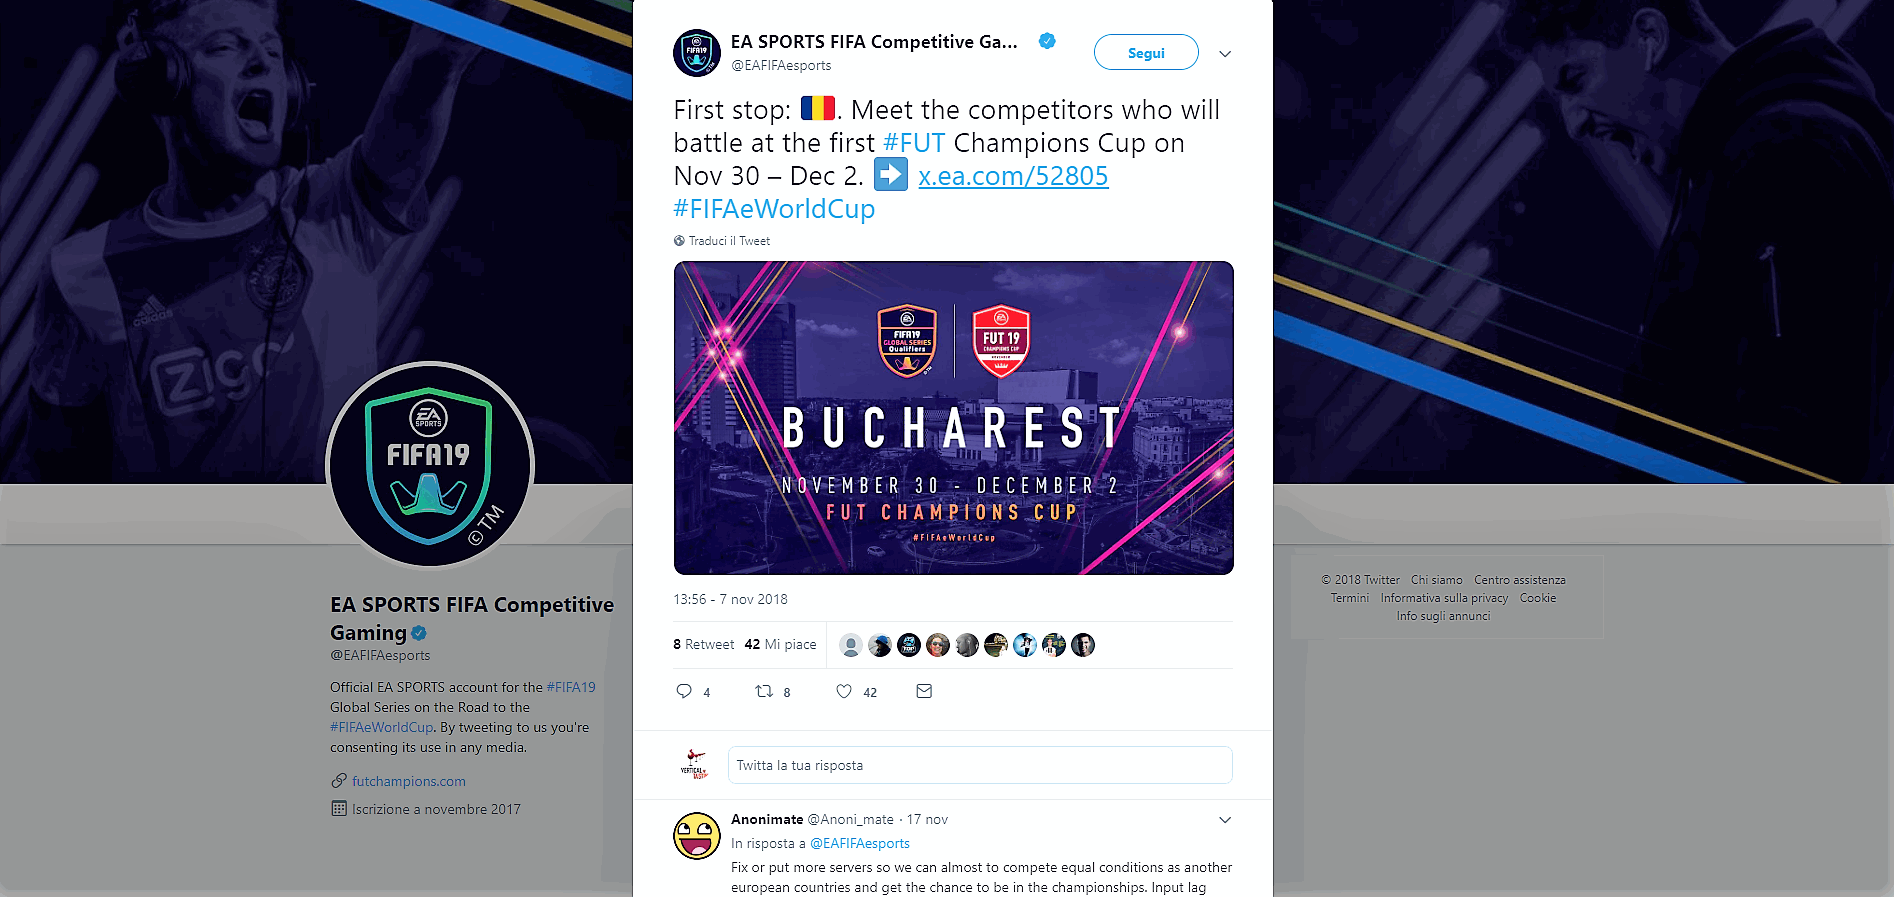Expand options chevron on Anonimate's reply
This screenshot has width=1894, height=897.
1225,820
